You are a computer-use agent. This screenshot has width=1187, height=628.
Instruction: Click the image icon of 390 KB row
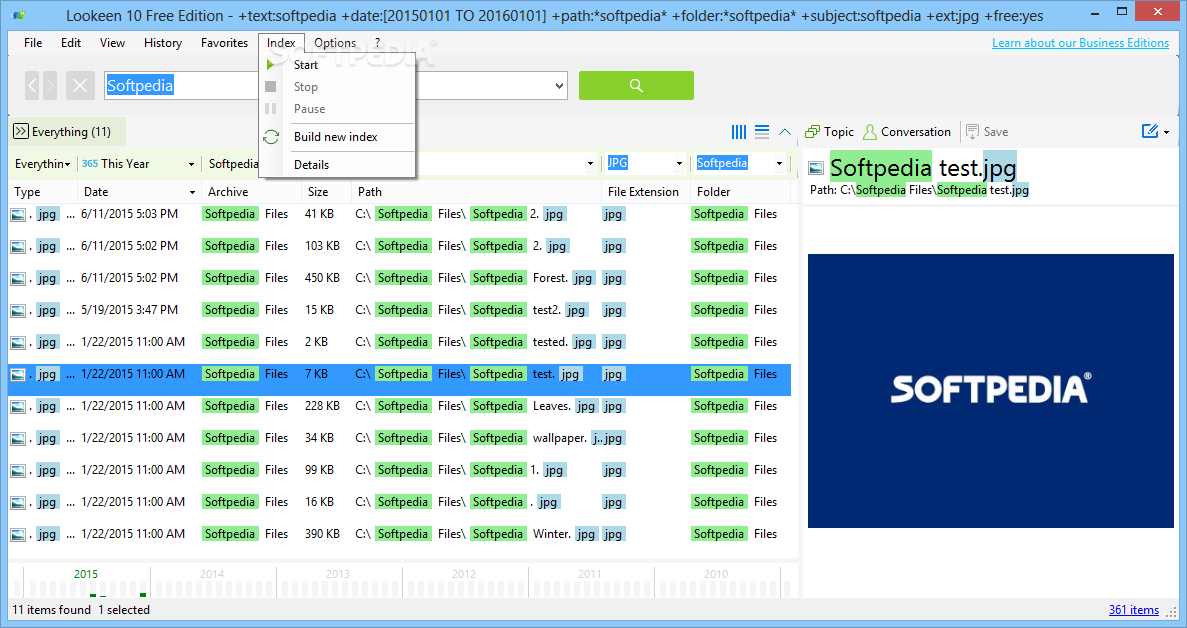pyautogui.click(x=18, y=534)
